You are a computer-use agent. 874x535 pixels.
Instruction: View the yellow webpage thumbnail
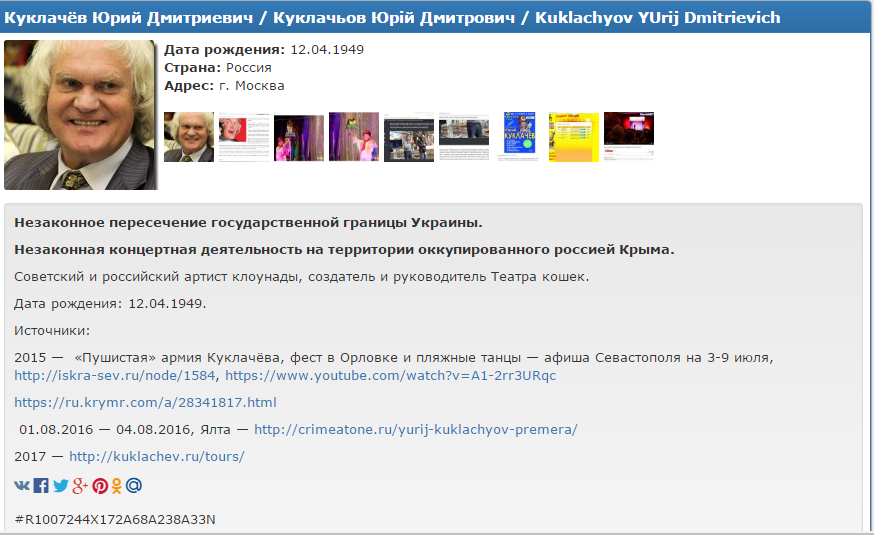tap(574, 137)
